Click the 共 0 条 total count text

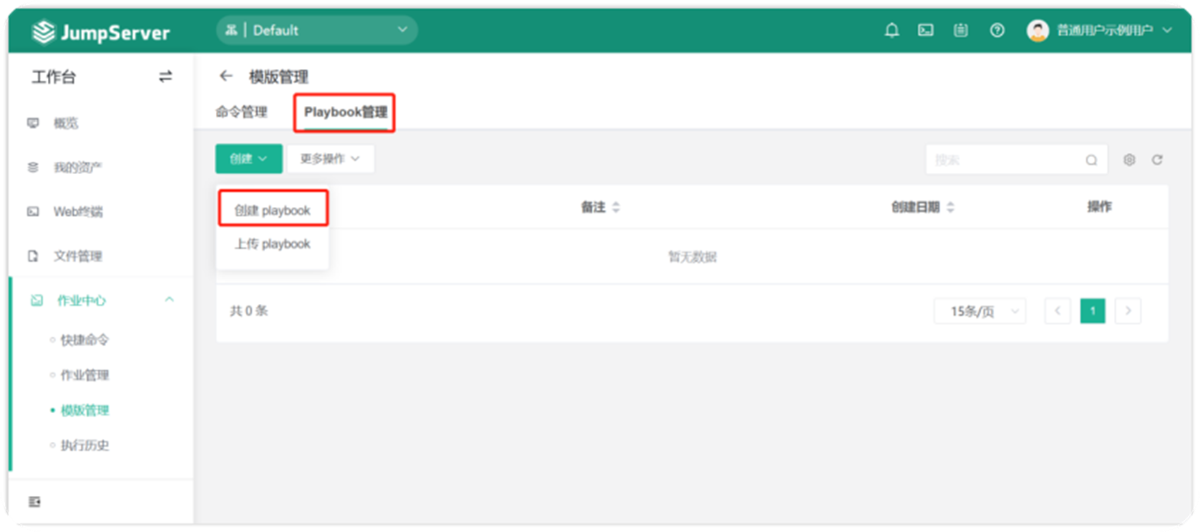249,311
